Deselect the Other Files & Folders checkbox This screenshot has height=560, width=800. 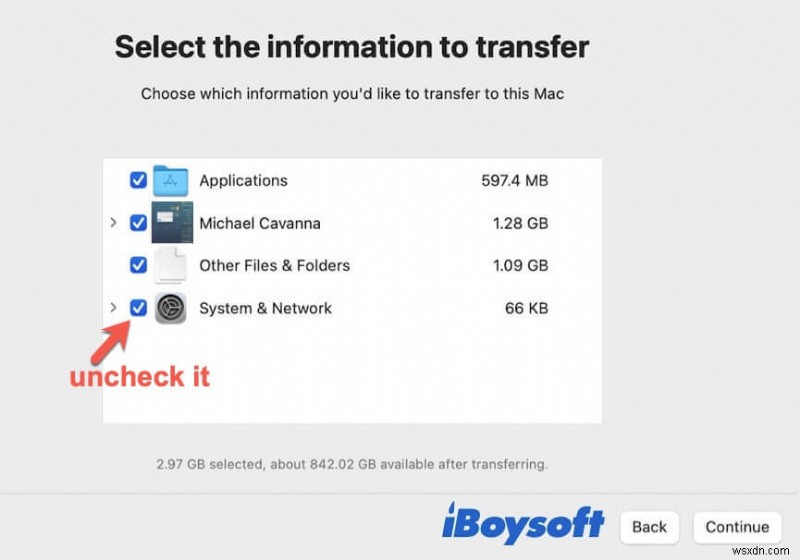click(x=138, y=266)
